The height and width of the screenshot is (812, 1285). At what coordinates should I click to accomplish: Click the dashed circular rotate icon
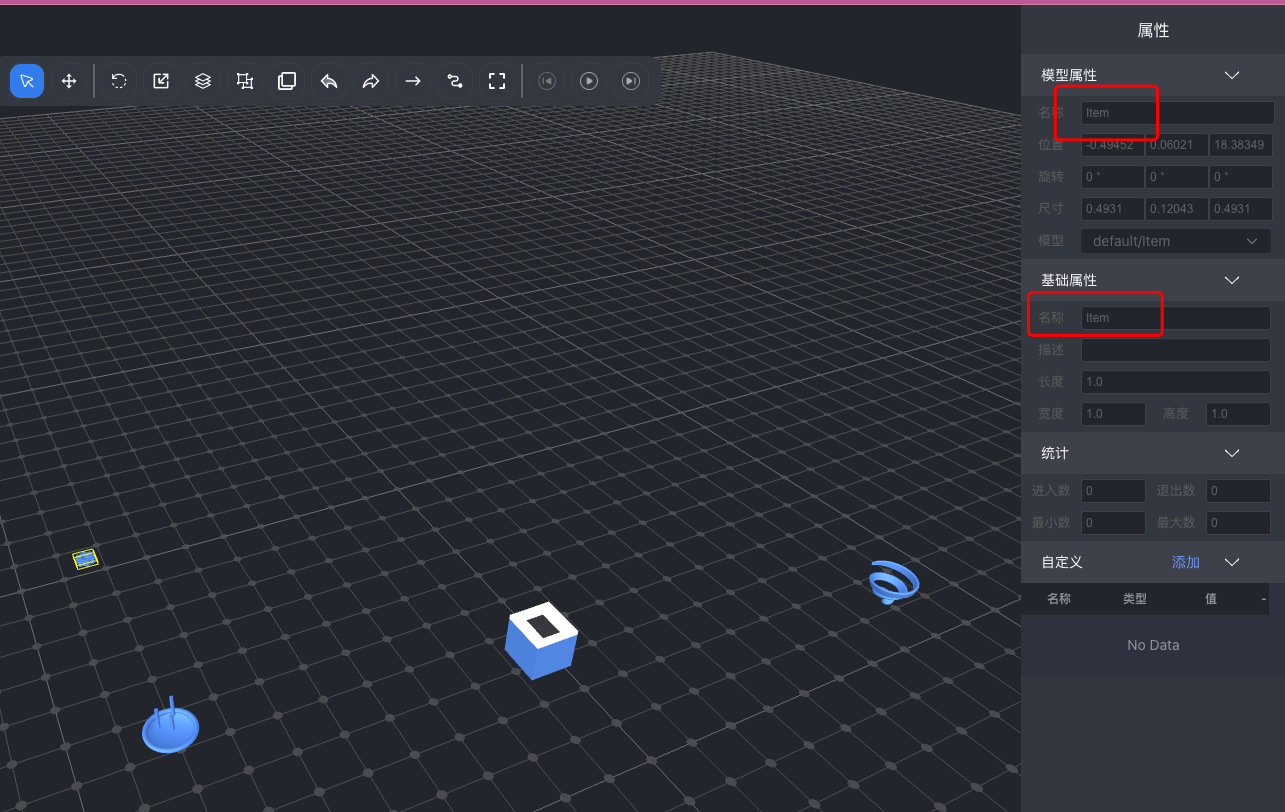click(x=119, y=81)
